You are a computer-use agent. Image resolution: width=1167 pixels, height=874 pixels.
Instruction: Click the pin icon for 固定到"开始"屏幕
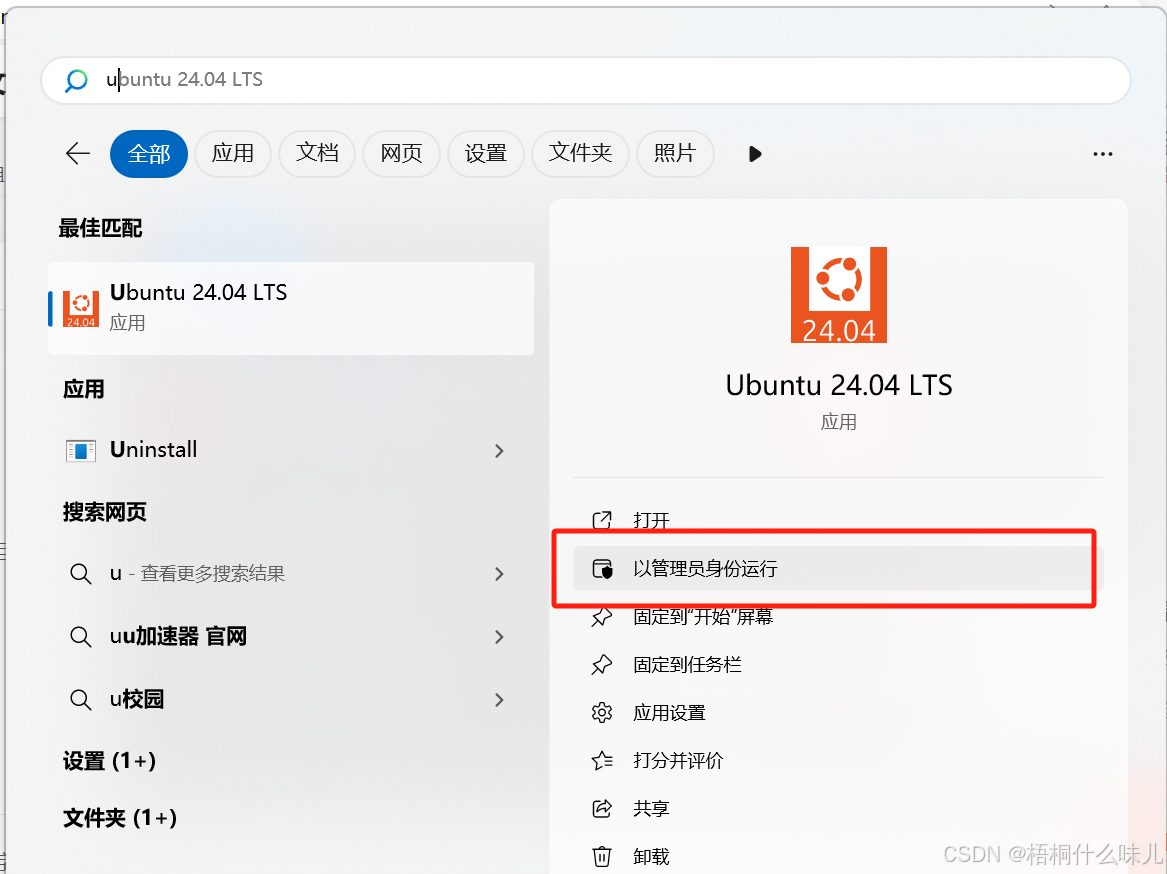tap(601, 617)
